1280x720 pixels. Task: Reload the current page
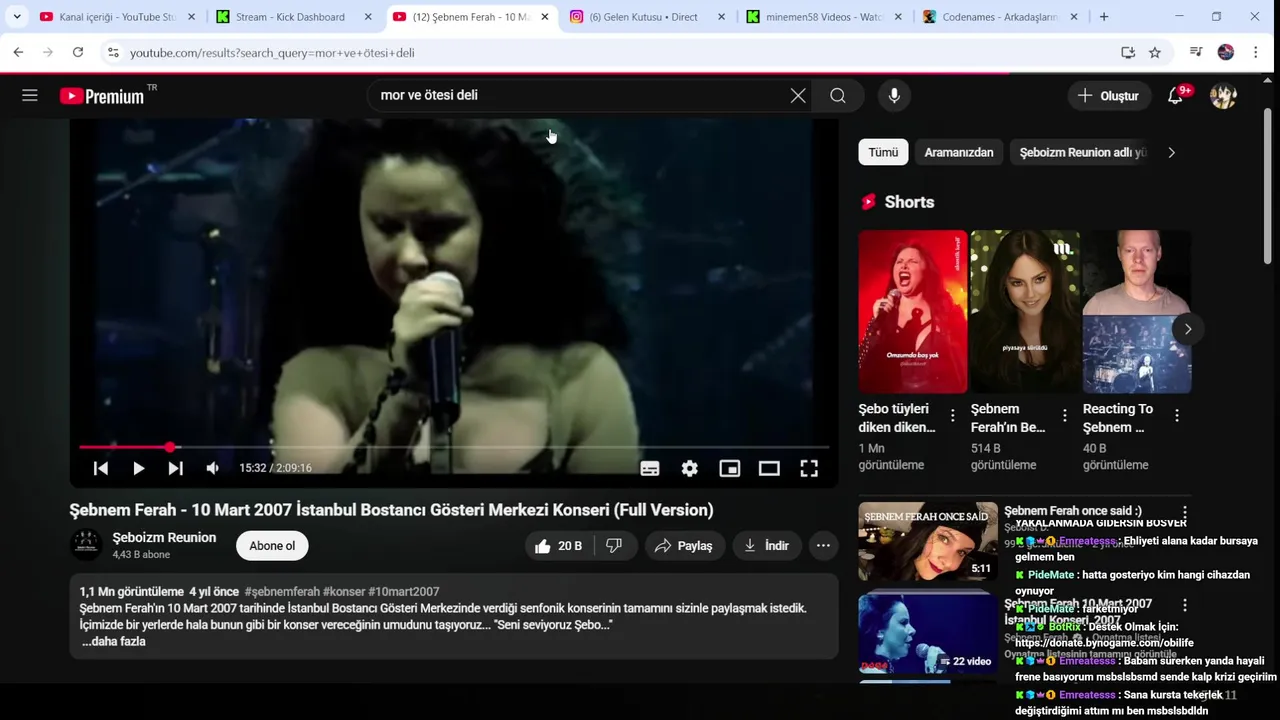click(x=78, y=52)
